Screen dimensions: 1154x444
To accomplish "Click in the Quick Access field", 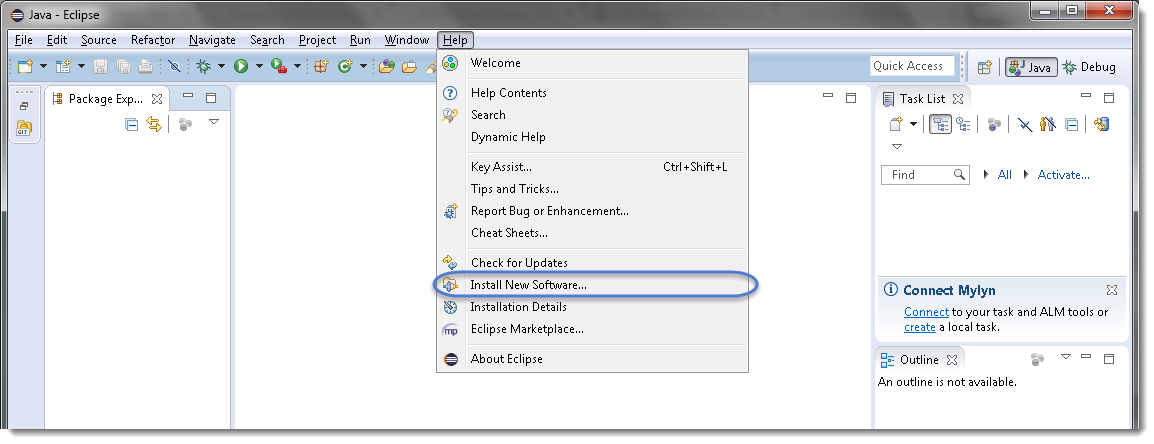I will pyautogui.click(x=912, y=66).
